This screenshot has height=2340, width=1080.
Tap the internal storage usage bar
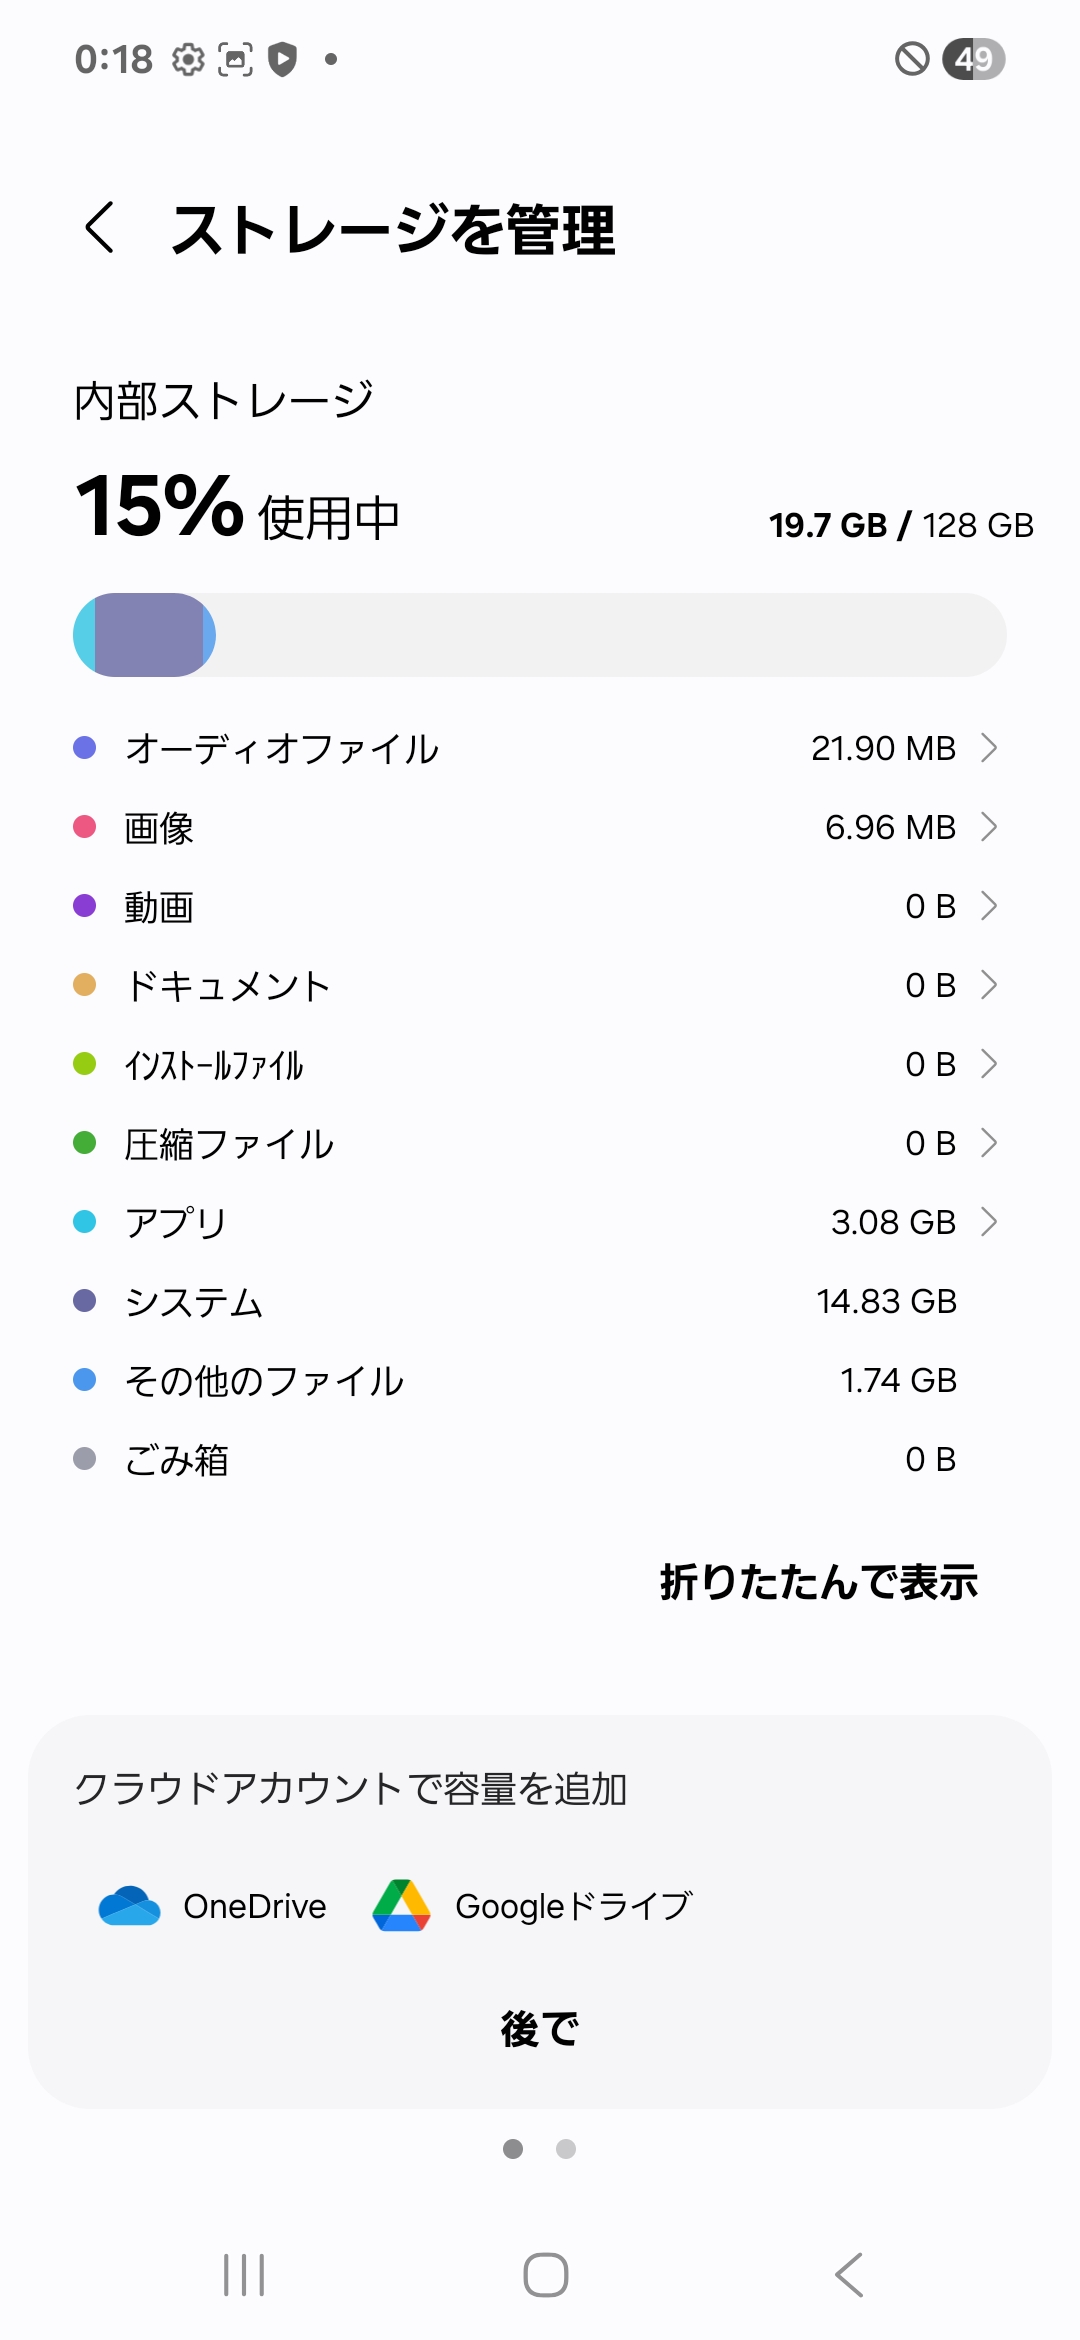[540, 635]
